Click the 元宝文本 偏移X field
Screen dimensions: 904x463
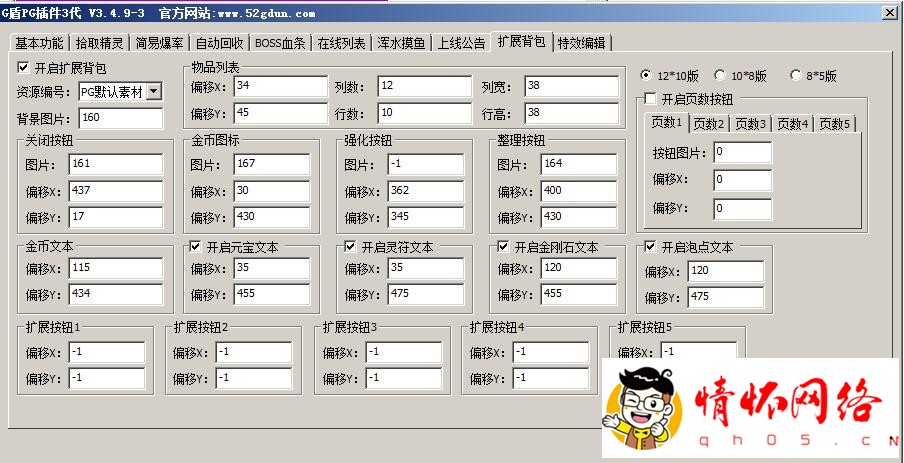click(272, 268)
